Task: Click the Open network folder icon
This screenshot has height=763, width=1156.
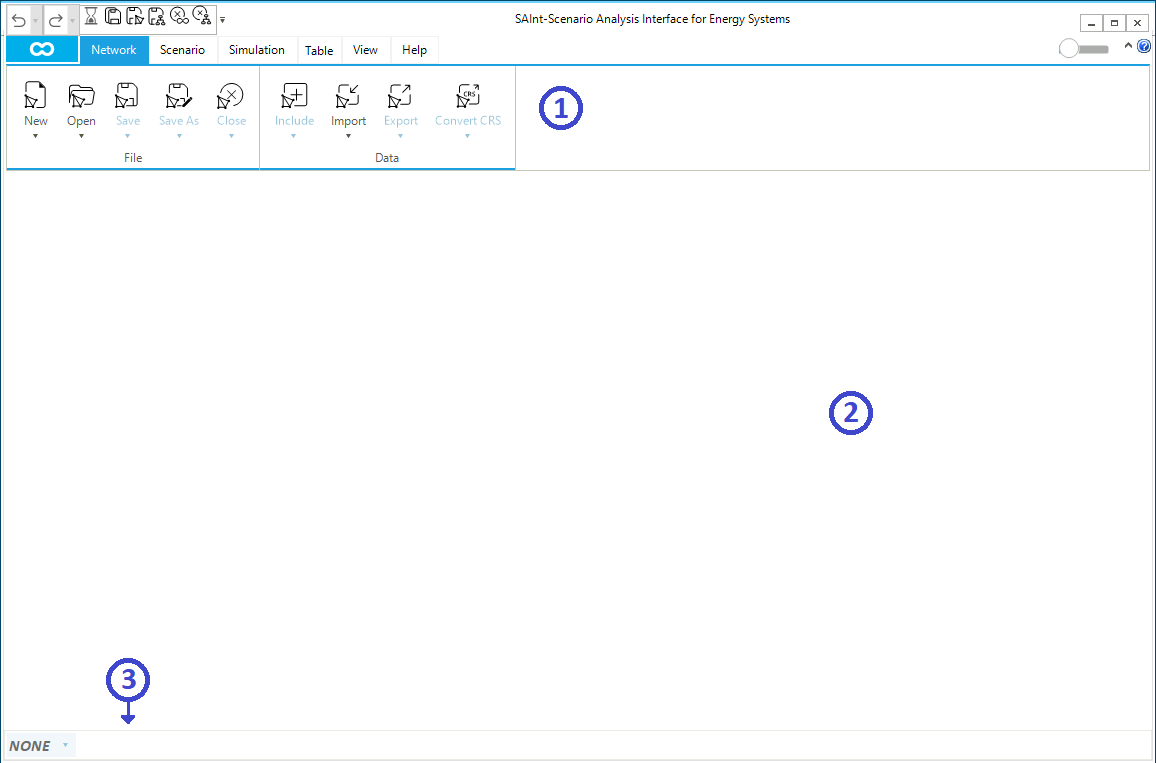Action: (x=81, y=96)
